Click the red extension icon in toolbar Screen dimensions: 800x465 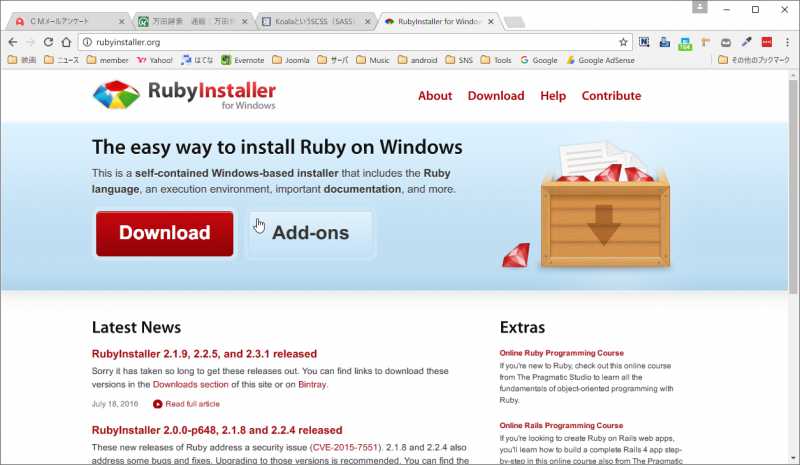tap(766, 42)
